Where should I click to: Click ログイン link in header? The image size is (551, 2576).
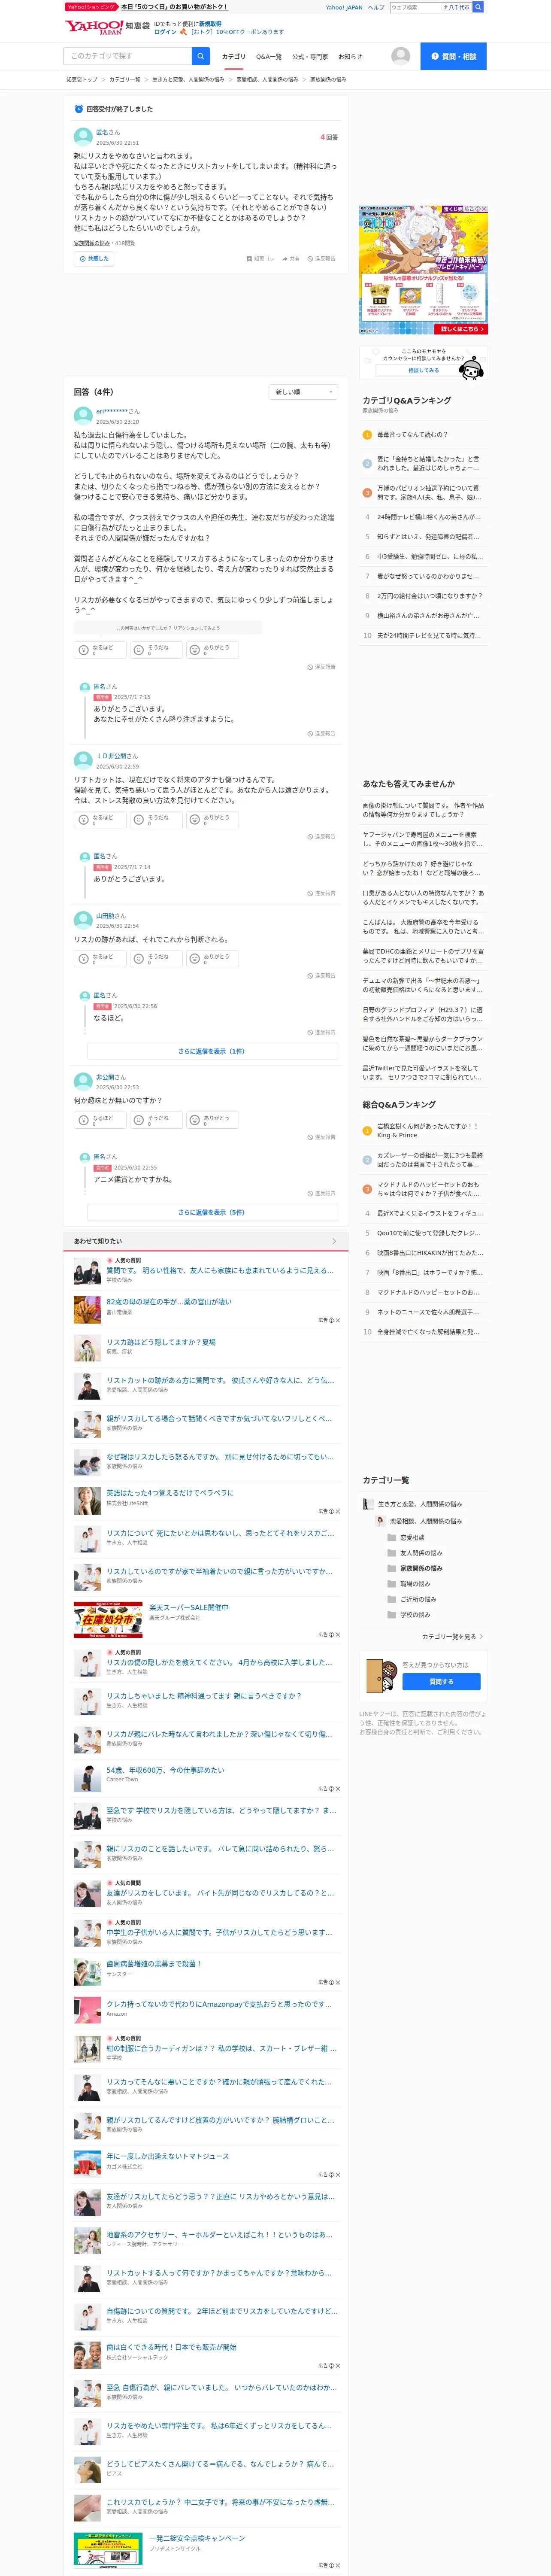point(165,32)
